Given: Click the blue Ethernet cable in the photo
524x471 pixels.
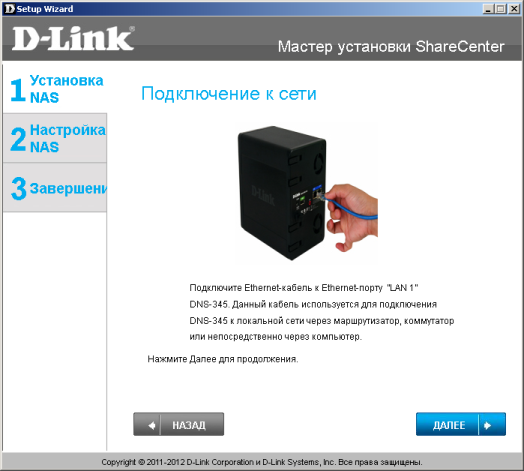Looking at the screenshot, I should [x=349, y=209].
